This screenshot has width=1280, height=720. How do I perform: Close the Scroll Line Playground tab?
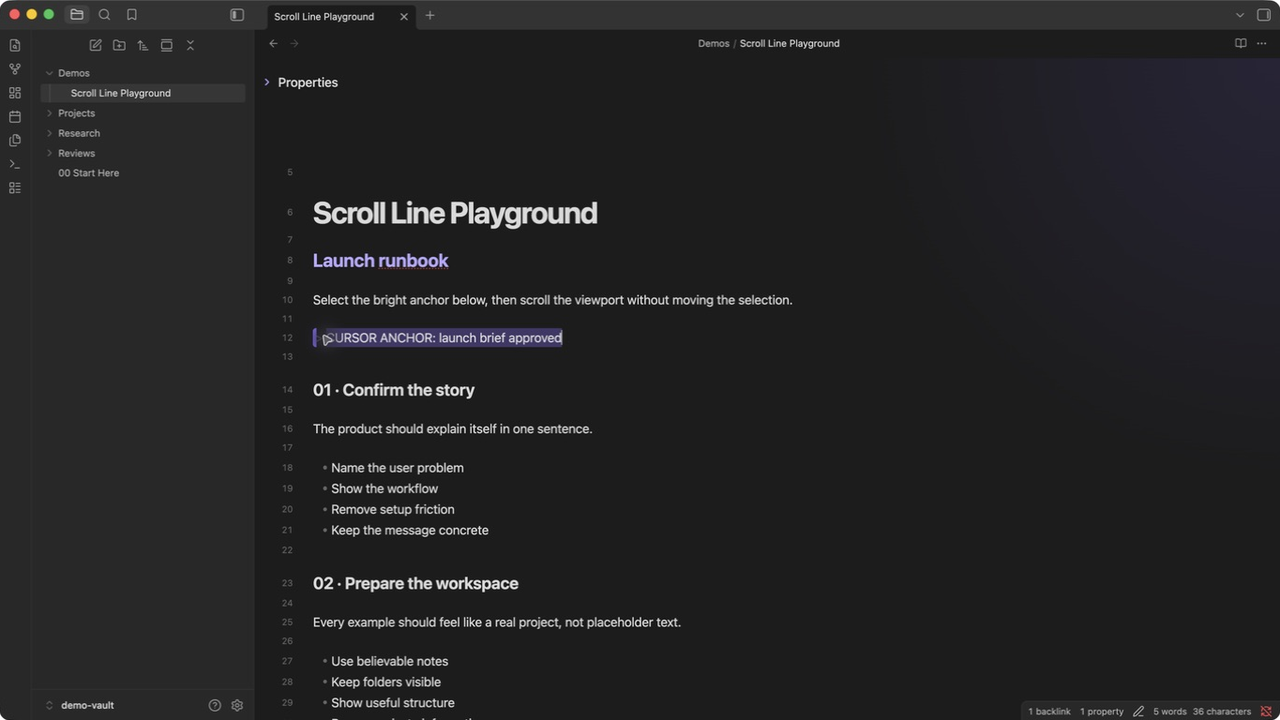pos(404,16)
